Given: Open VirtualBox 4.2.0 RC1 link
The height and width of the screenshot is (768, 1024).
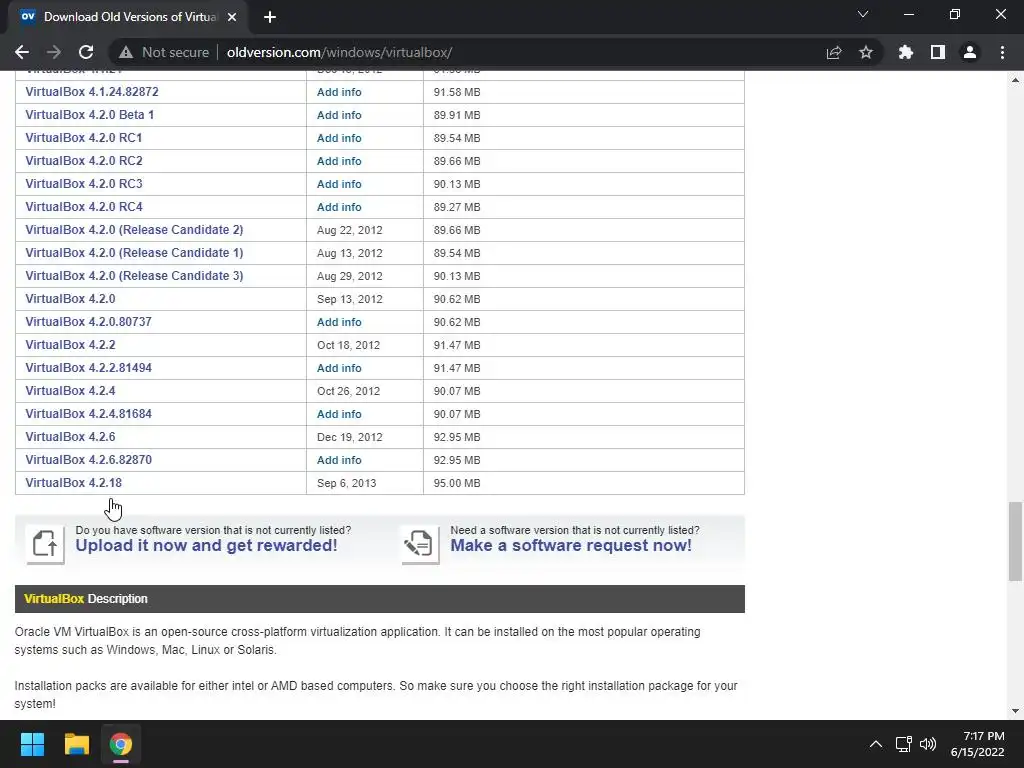Looking at the screenshot, I should coord(84,138).
